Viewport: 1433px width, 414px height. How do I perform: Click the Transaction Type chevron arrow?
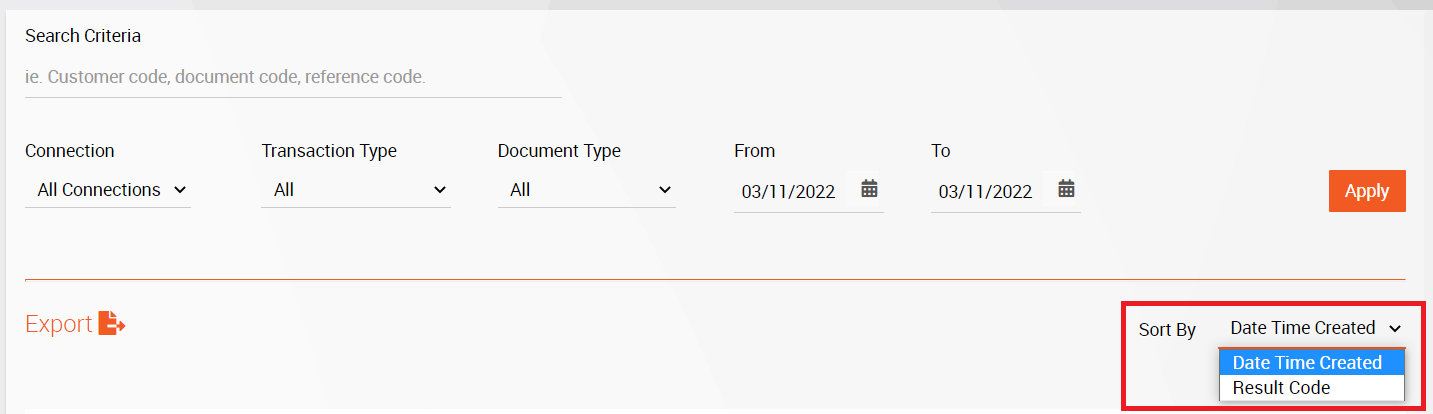[x=440, y=189]
